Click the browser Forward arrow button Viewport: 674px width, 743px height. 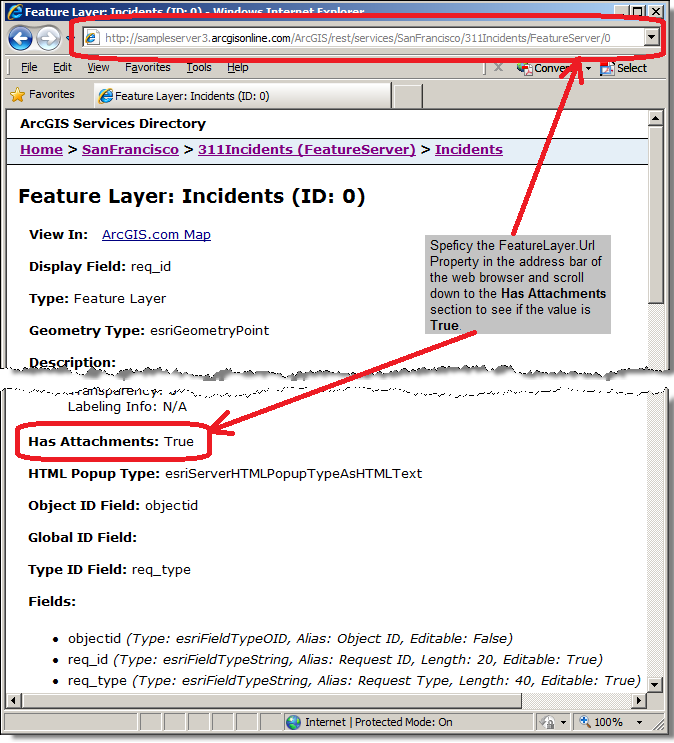tap(48, 38)
